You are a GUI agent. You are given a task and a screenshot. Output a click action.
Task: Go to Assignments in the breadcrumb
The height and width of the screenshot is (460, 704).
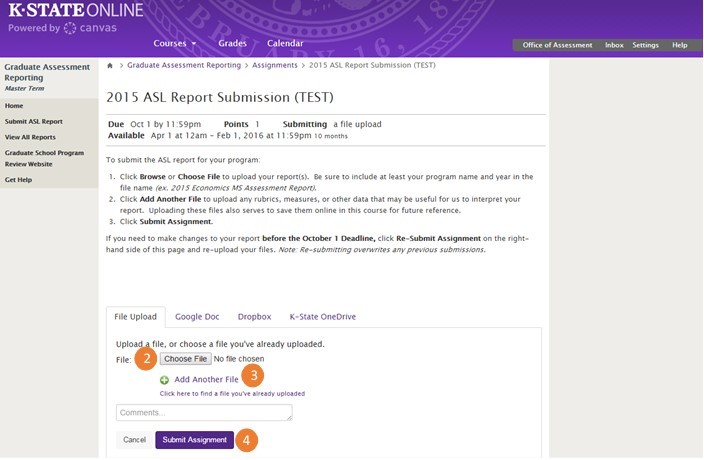click(x=275, y=66)
